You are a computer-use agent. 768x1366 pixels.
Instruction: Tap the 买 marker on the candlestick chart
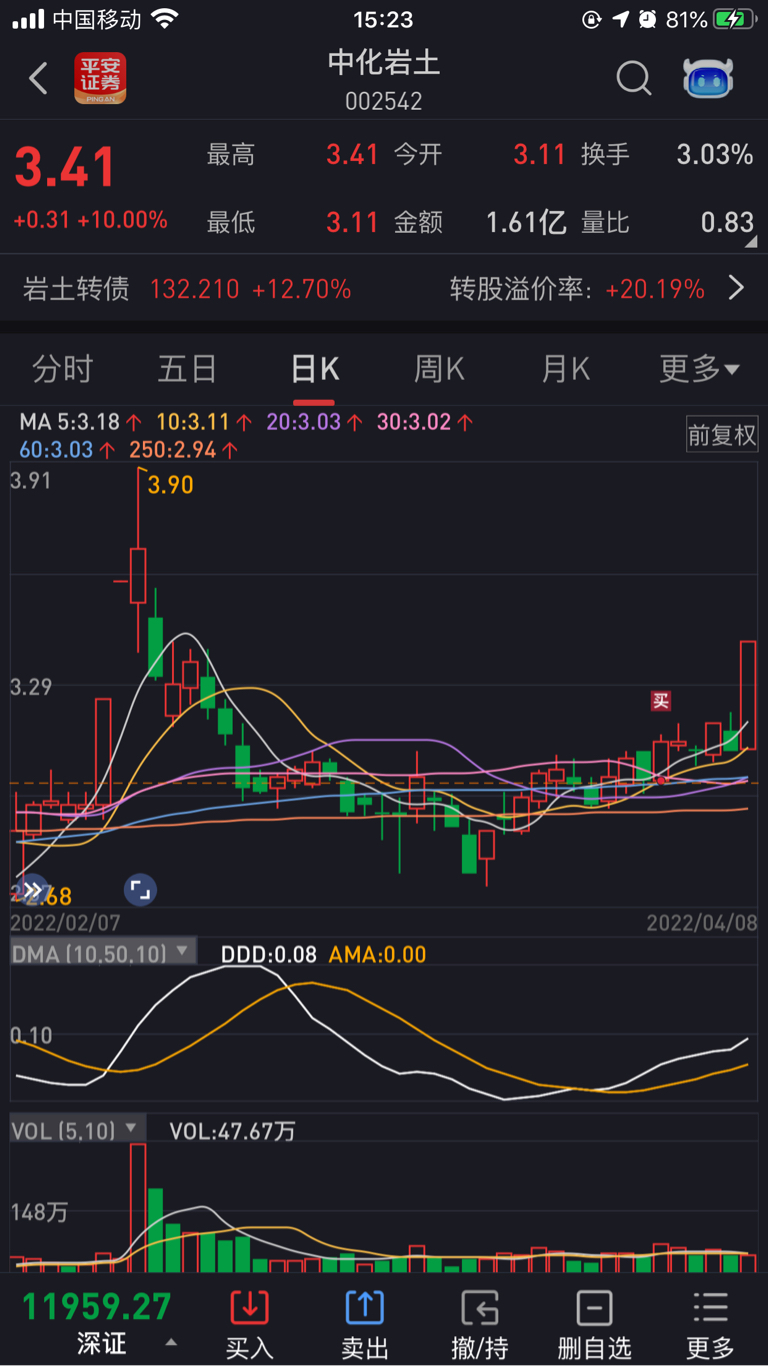tap(661, 701)
